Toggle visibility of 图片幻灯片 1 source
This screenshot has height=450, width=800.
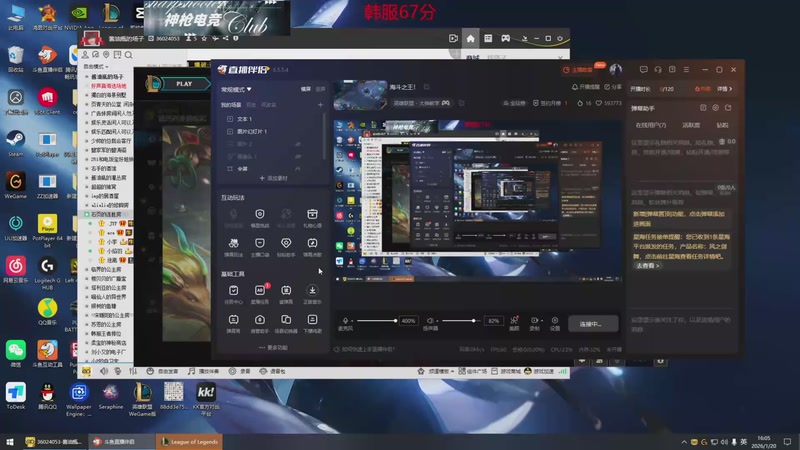point(230,131)
